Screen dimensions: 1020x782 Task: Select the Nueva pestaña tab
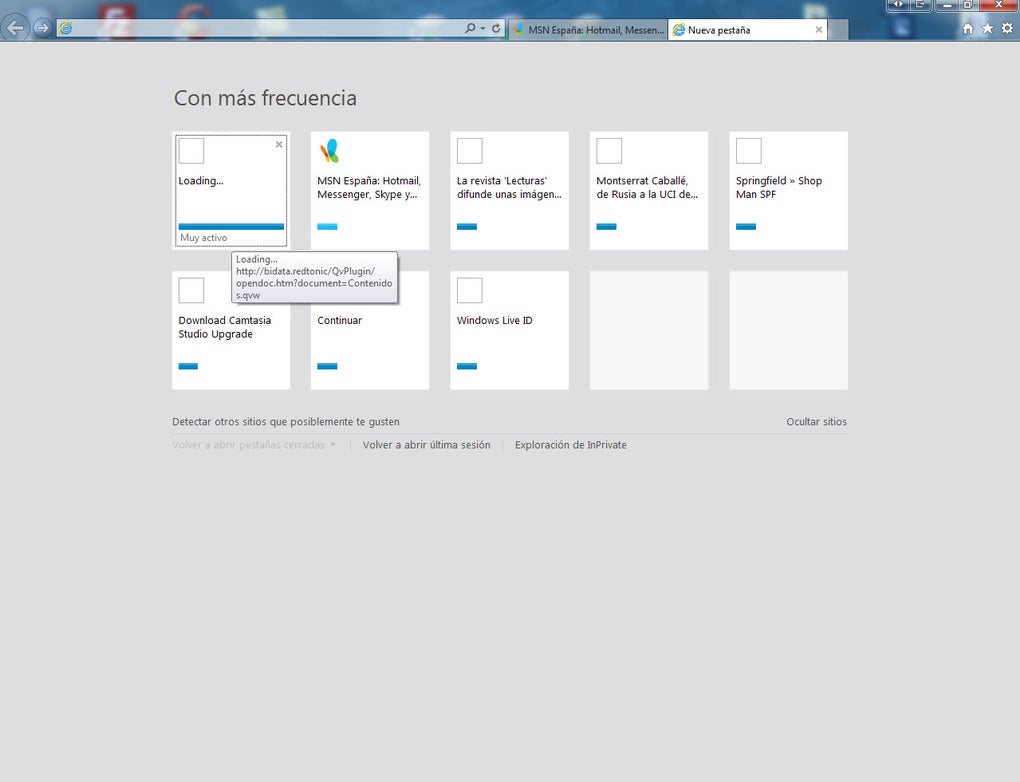747,29
